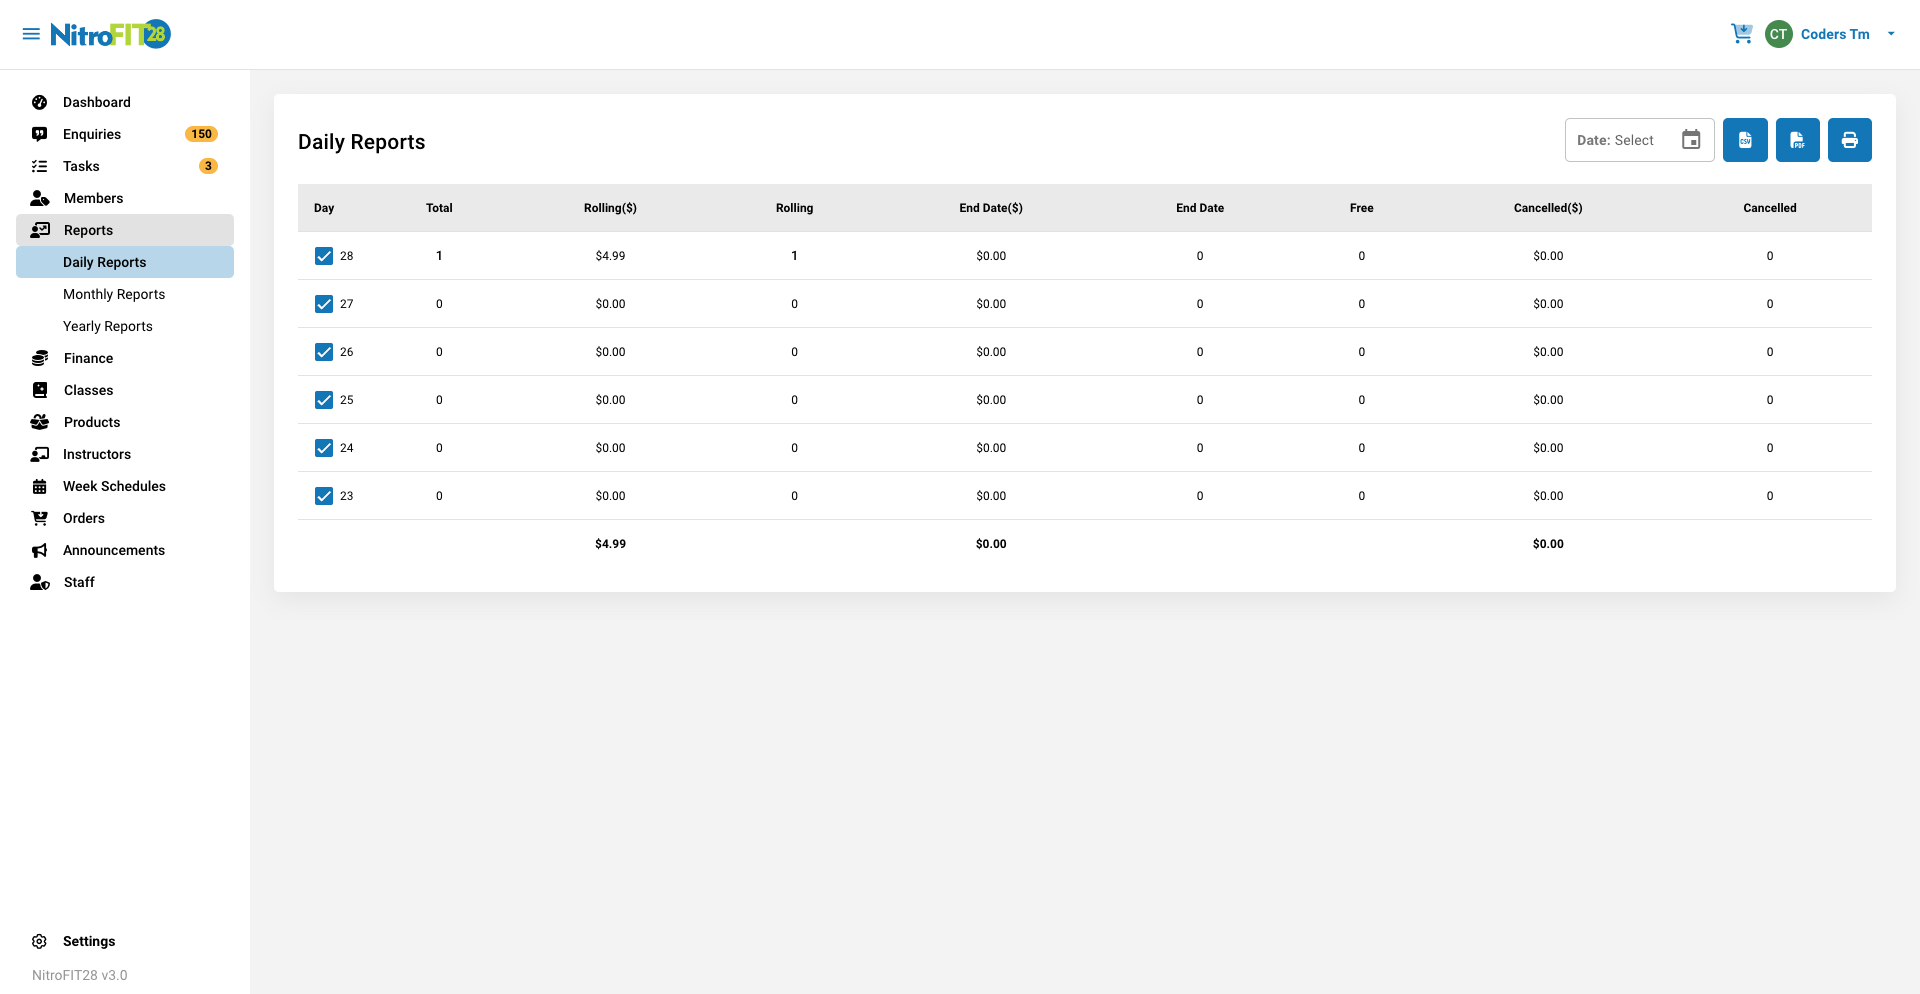Click the Date Select input field

tap(1620, 140)
